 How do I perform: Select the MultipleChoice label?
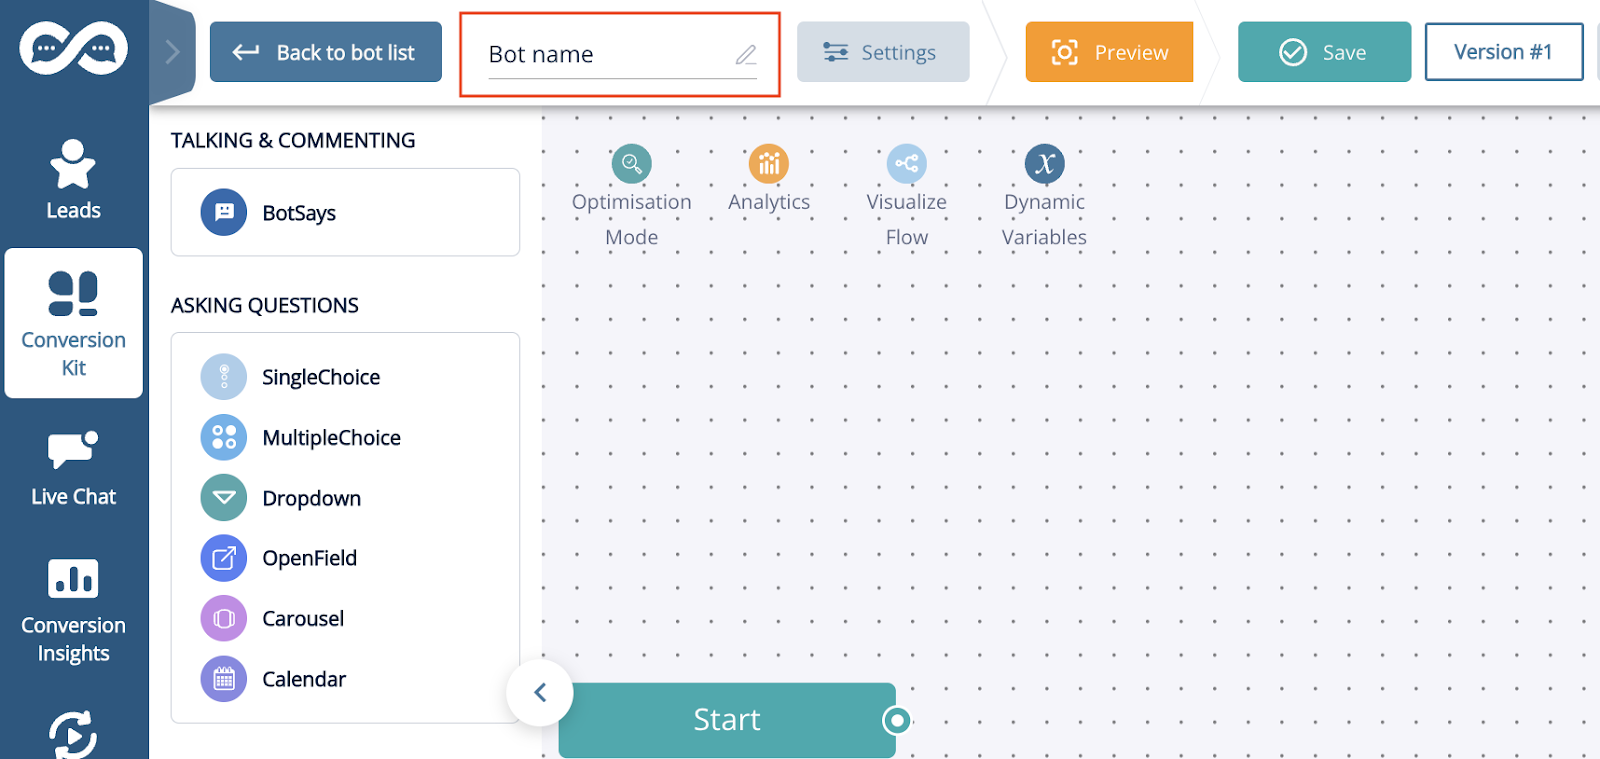coord(331,438)
